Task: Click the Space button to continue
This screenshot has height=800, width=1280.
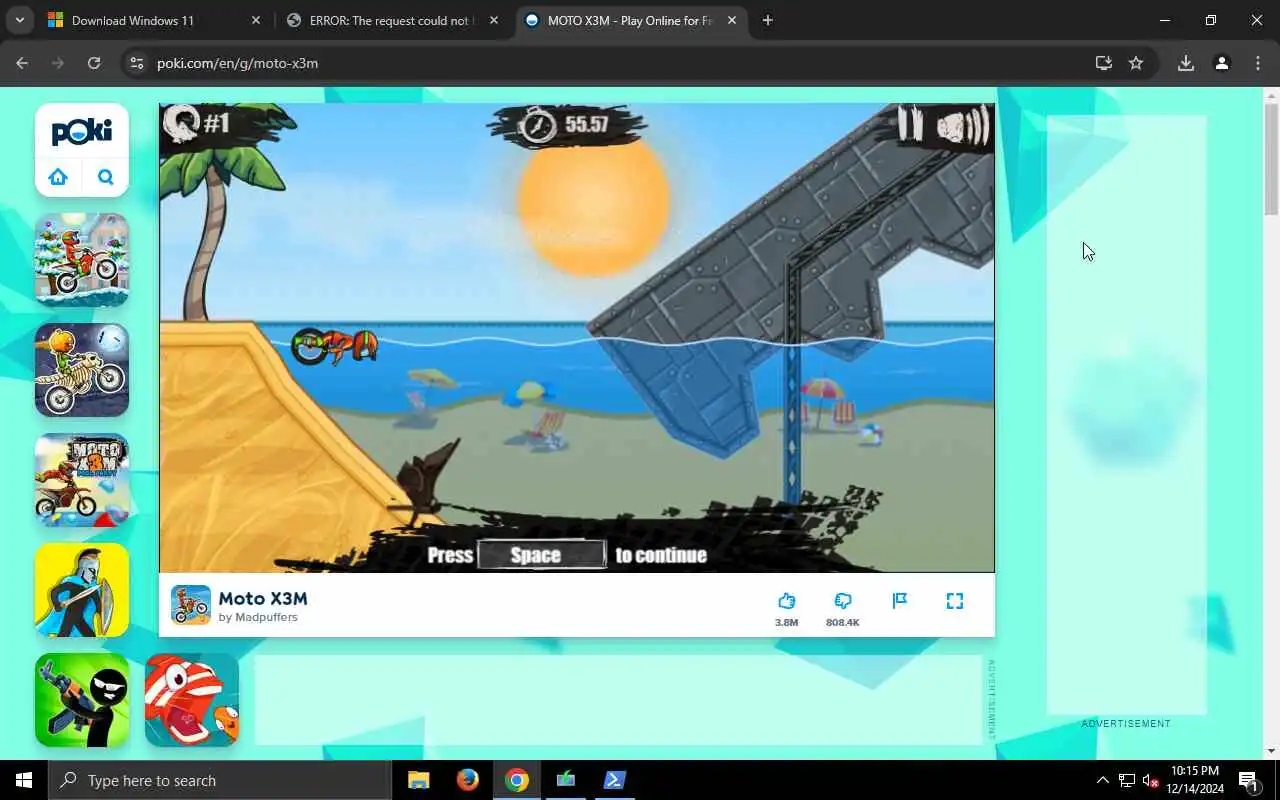Action: pos(541,555)
